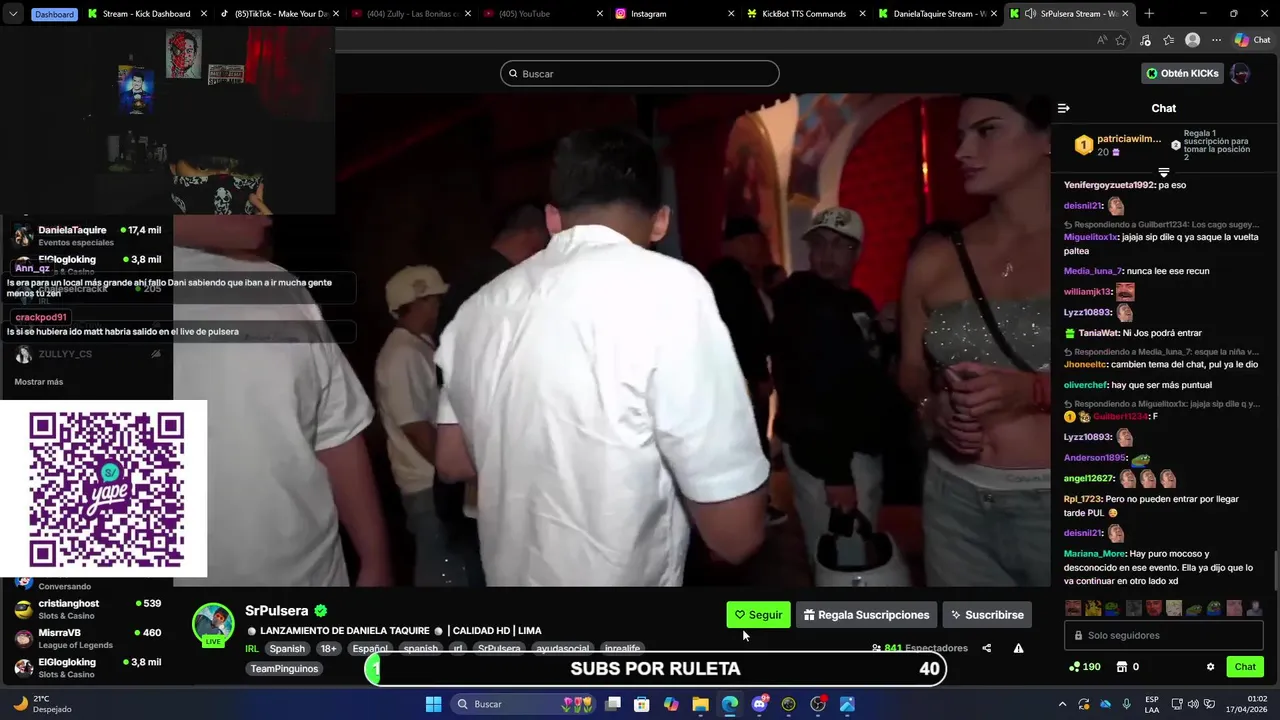
Task: Collapse the chat panel icon
Action: click(1064, 108)
